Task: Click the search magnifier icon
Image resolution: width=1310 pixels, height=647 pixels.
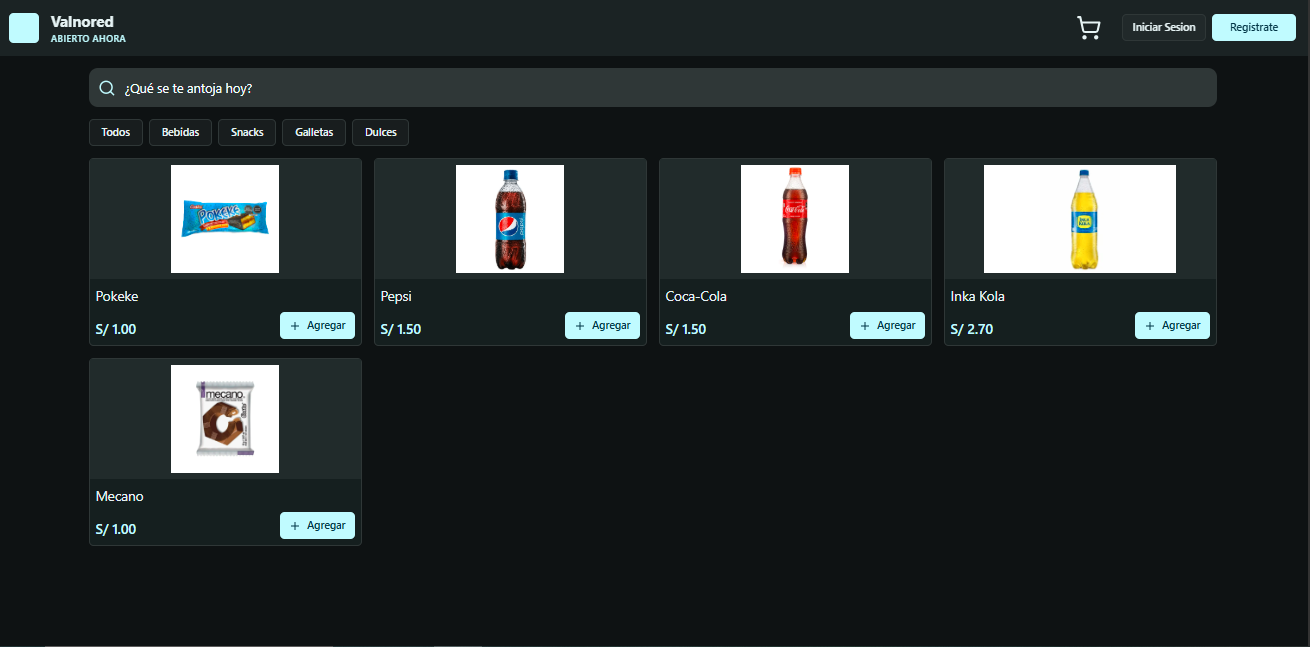Action: click(107, 88)
